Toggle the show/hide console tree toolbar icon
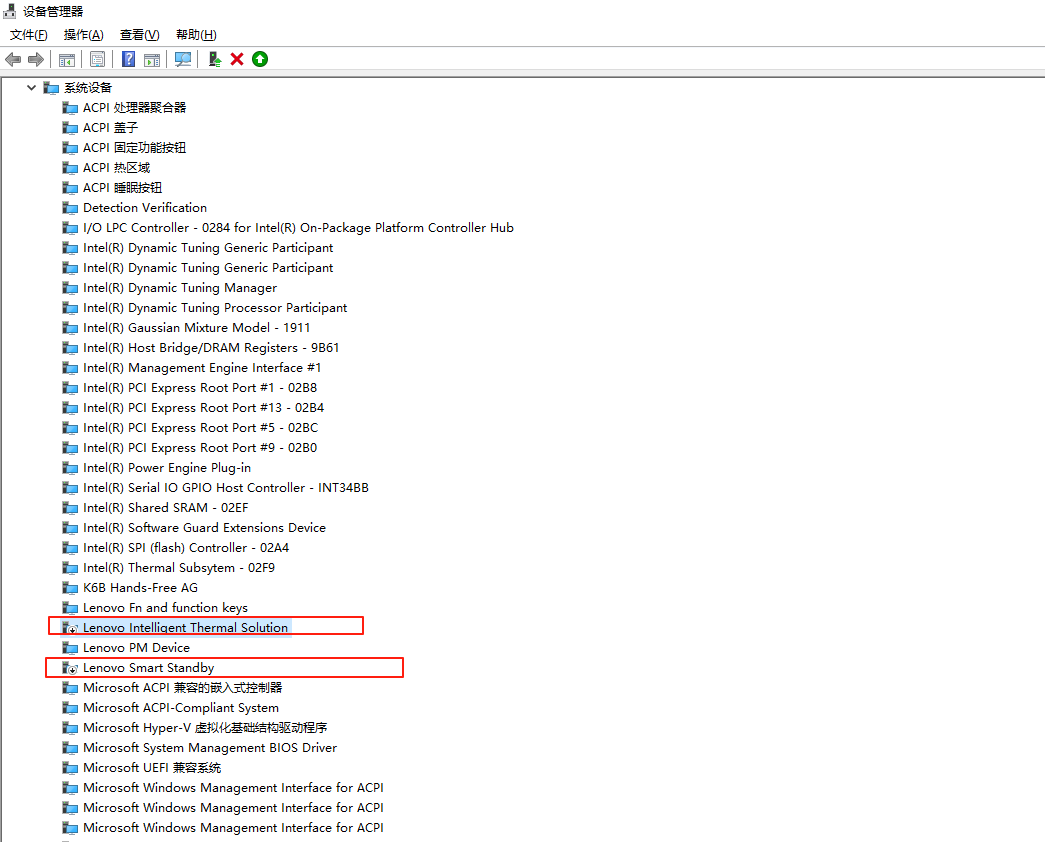 [x=67, y=59]
